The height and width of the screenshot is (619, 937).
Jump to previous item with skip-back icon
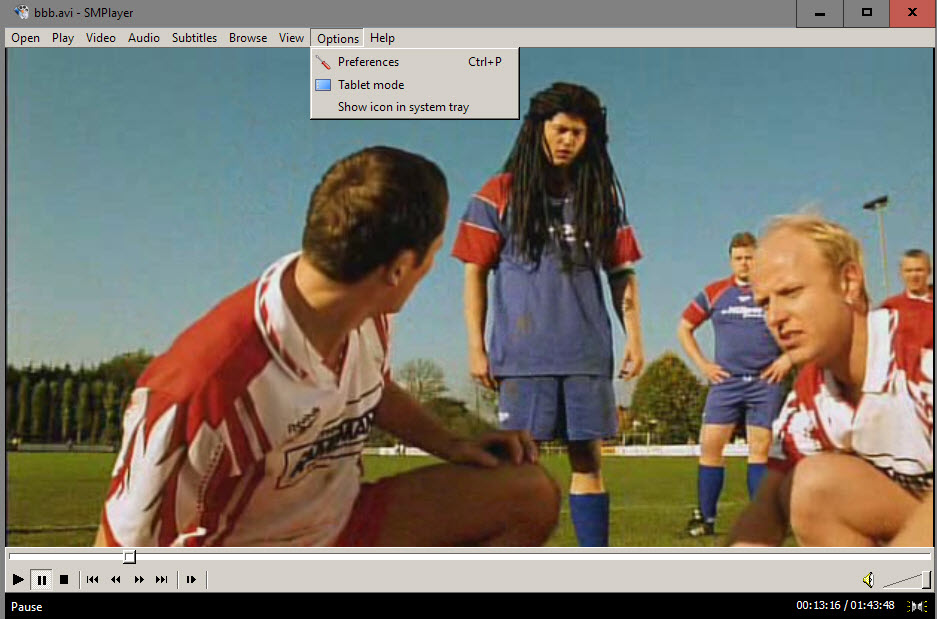[x=93, y=579]
